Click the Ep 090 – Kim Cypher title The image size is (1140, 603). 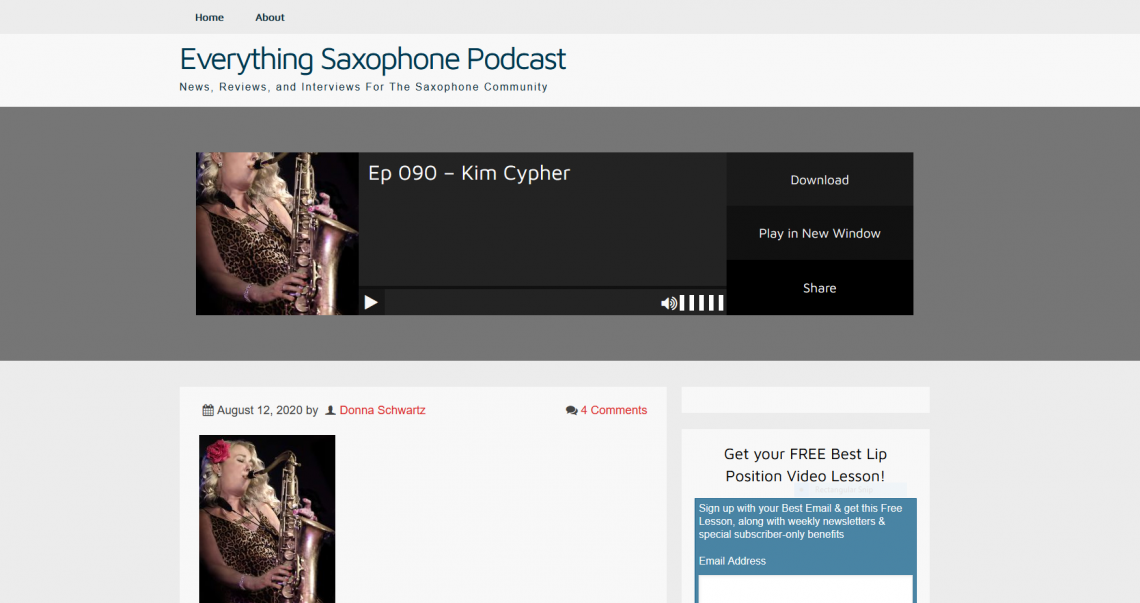click(469, 173)
